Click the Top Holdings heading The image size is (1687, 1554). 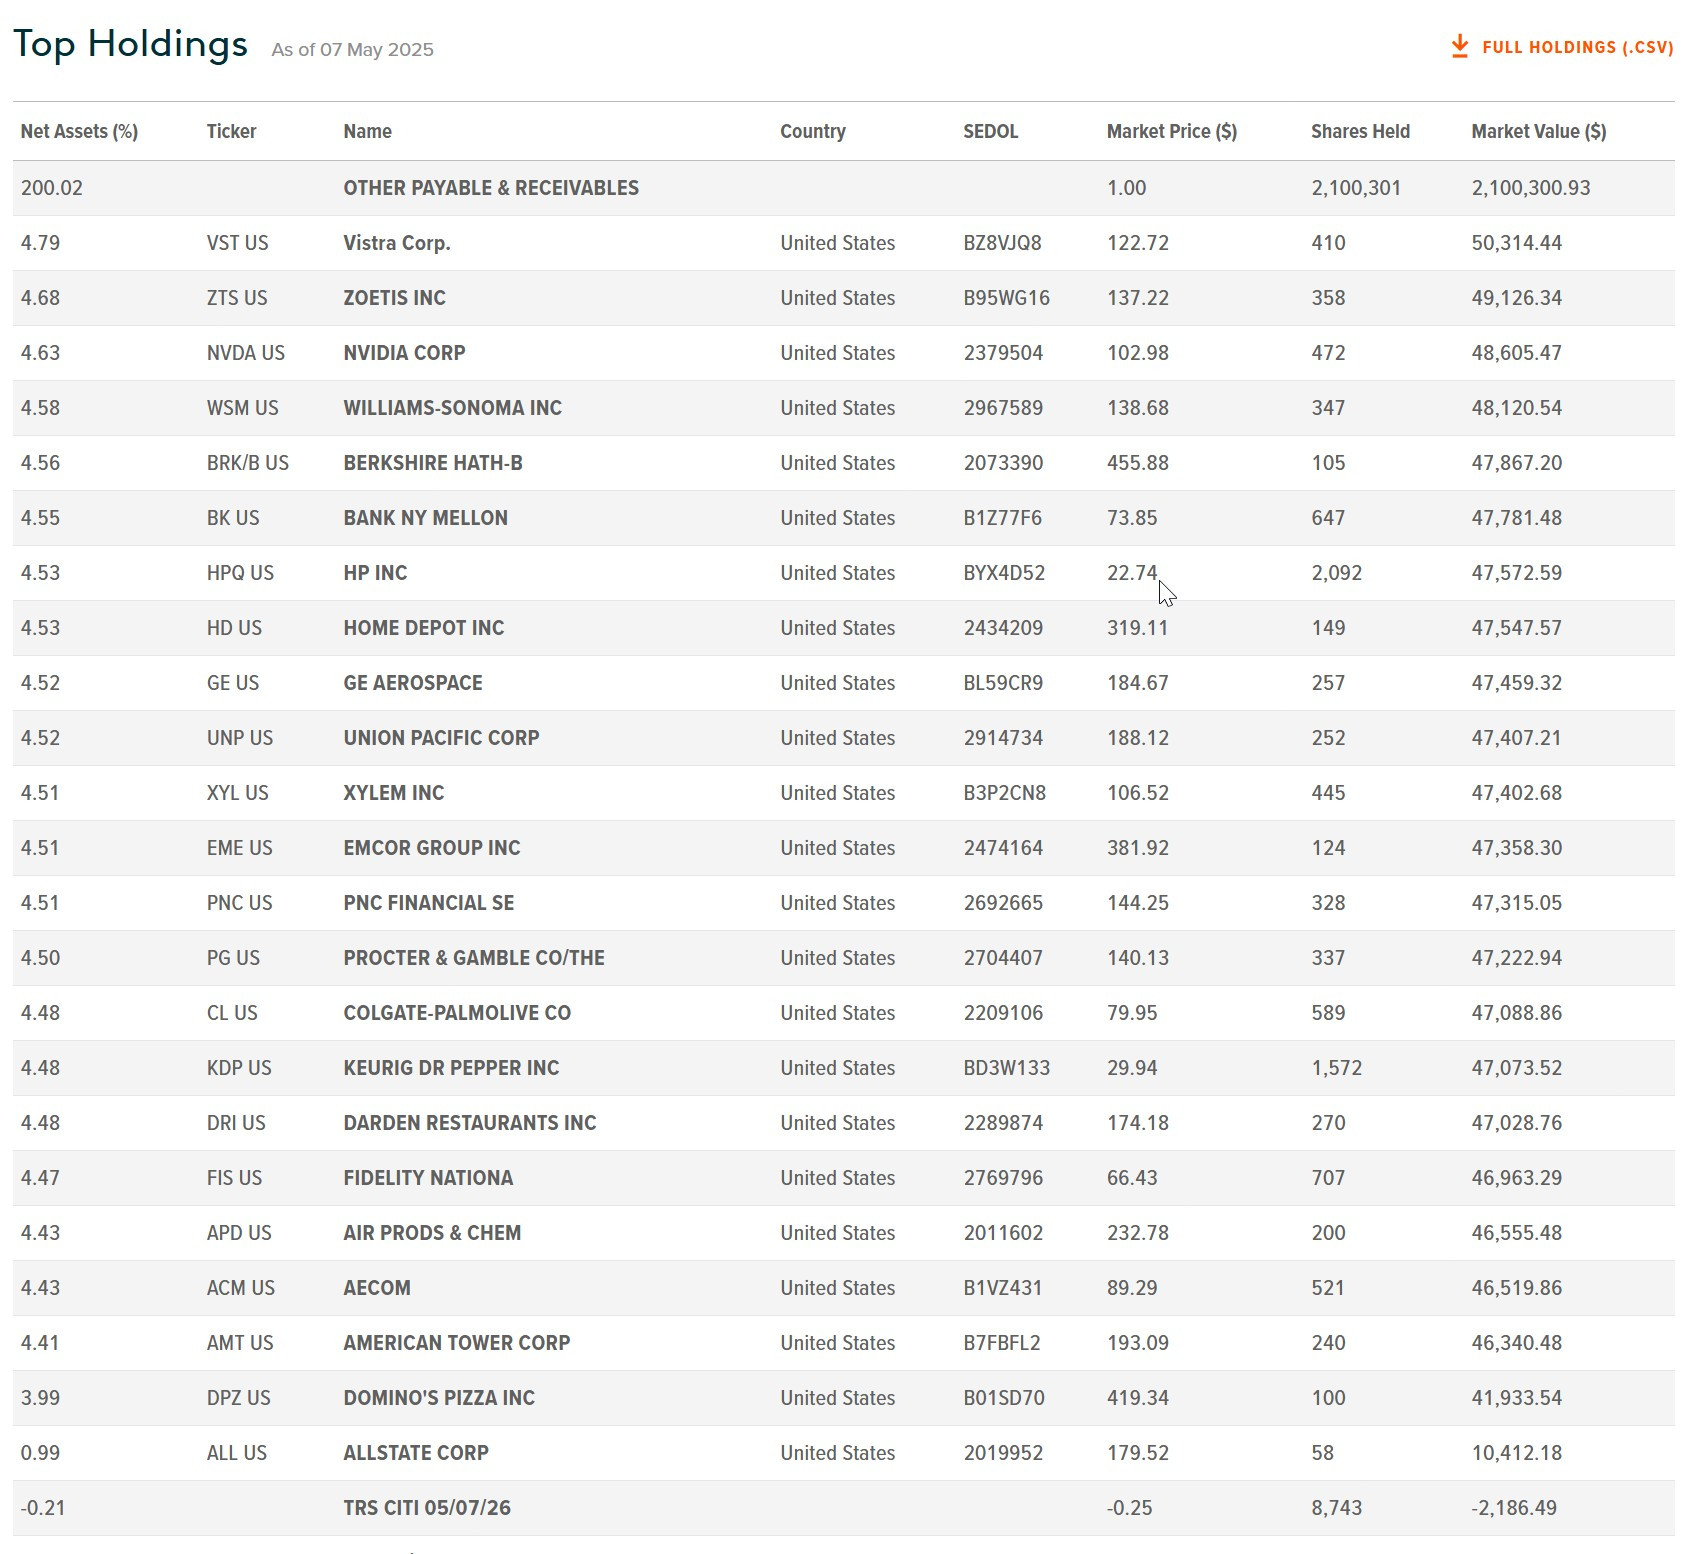coord(130,44)
